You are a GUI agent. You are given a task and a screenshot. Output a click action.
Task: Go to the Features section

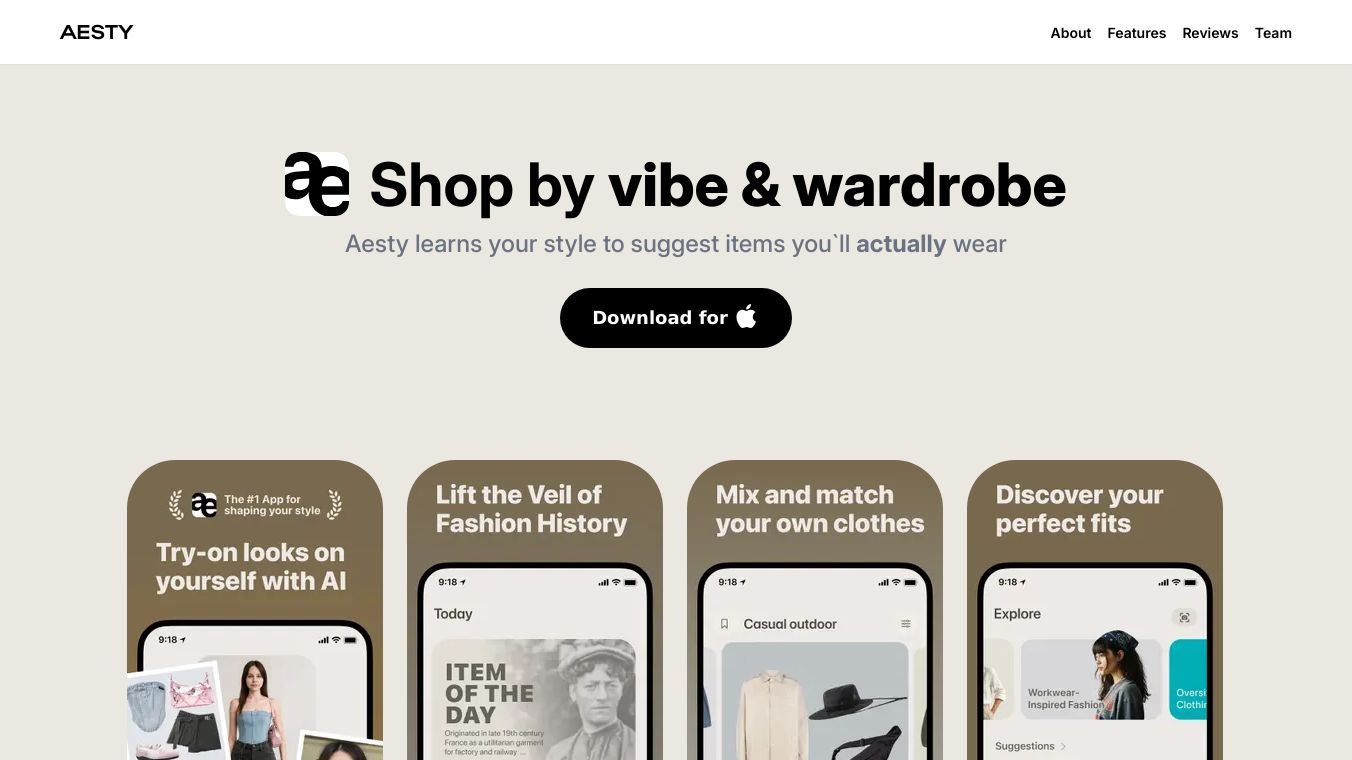1136,33
